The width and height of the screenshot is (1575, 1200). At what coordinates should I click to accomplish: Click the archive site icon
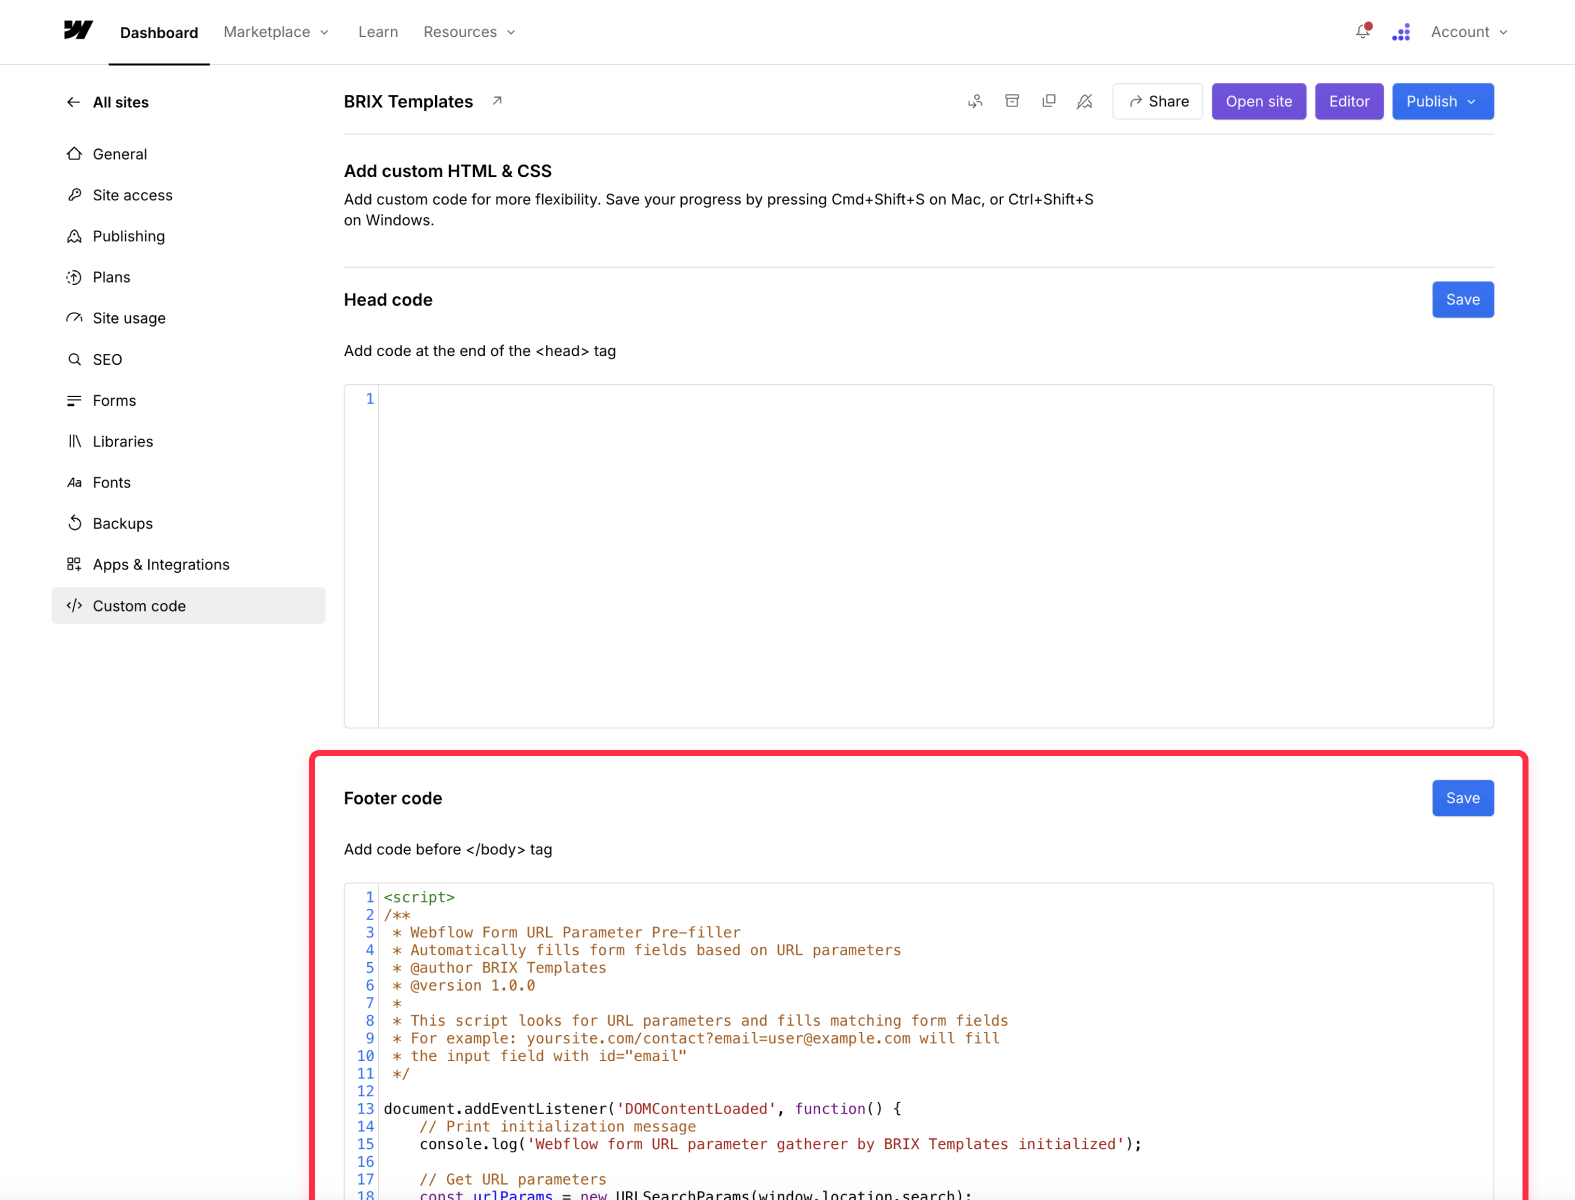(1012, 101)
